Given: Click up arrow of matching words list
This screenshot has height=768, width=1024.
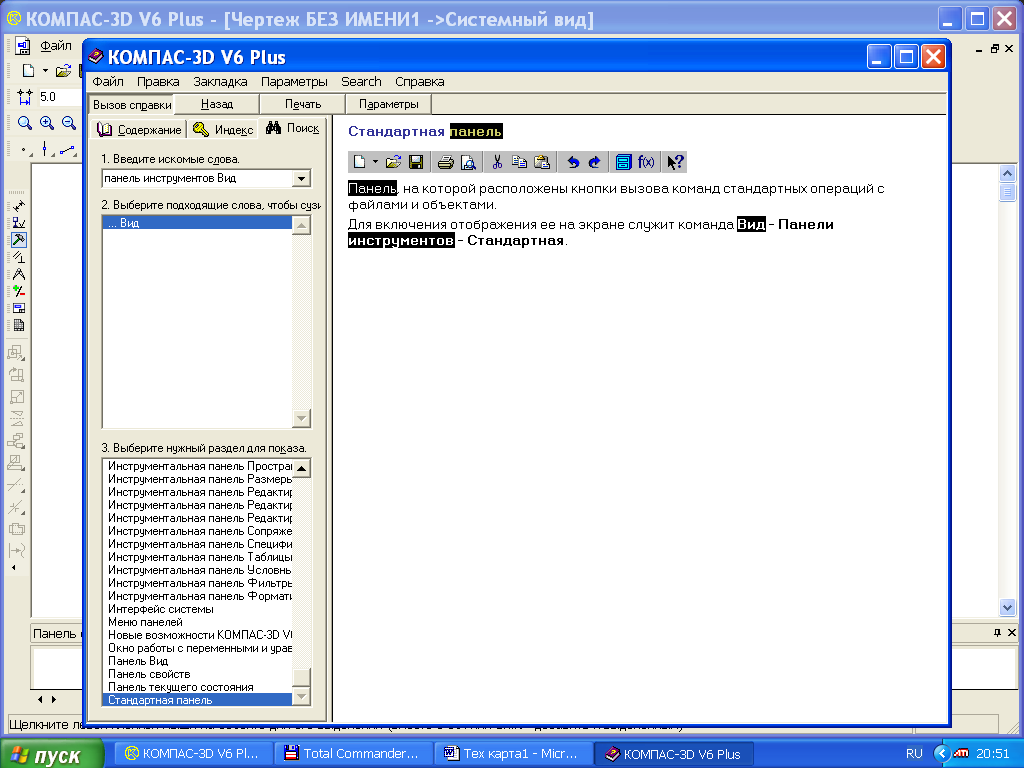Looking at the screenshot, I should pos(301,226).
